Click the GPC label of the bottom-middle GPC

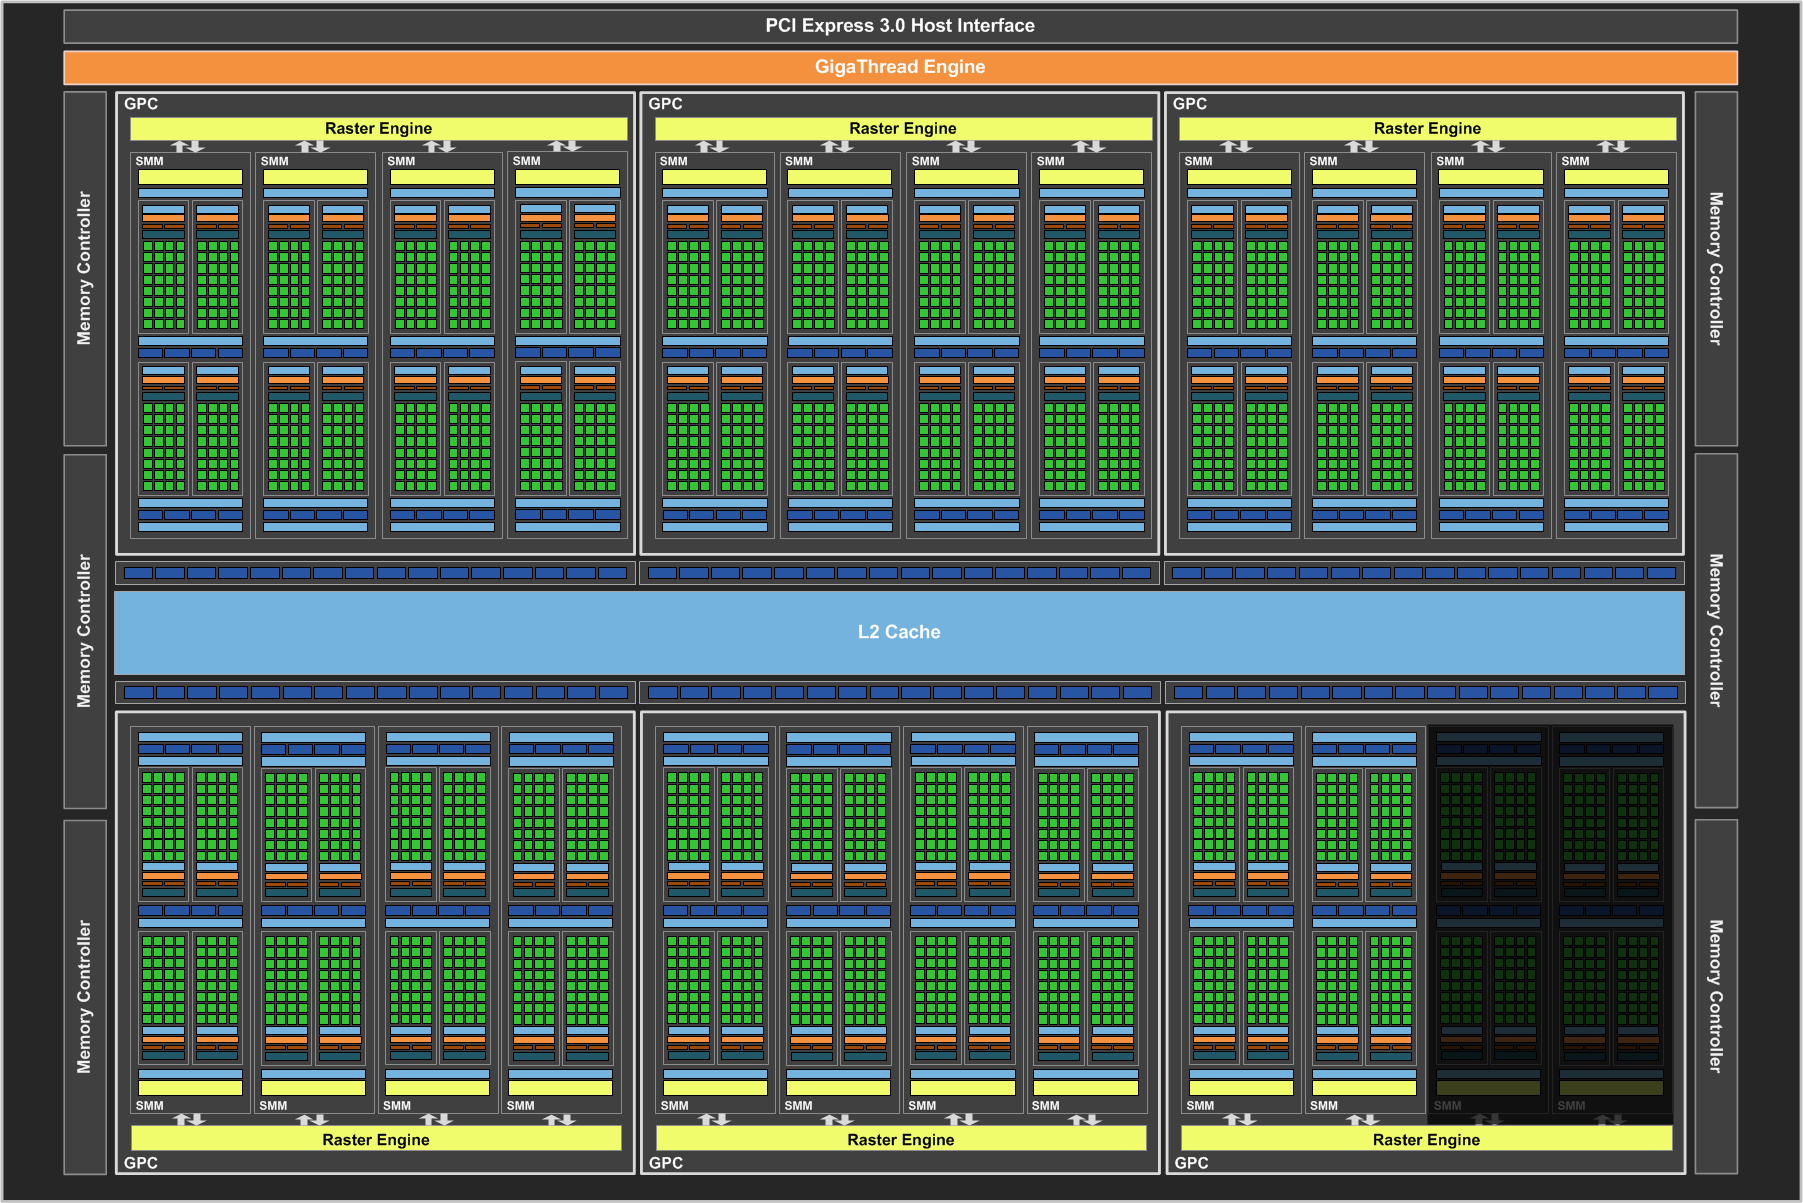(x=666, y=1163)
